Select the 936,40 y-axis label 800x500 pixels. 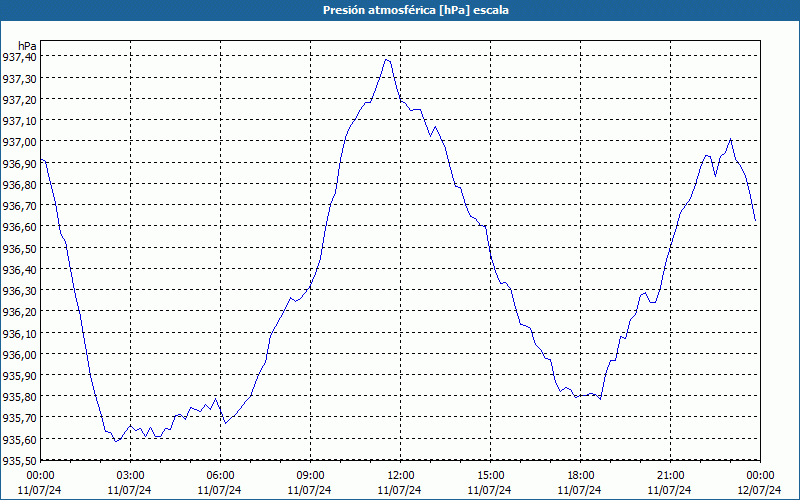pos(19,269)
